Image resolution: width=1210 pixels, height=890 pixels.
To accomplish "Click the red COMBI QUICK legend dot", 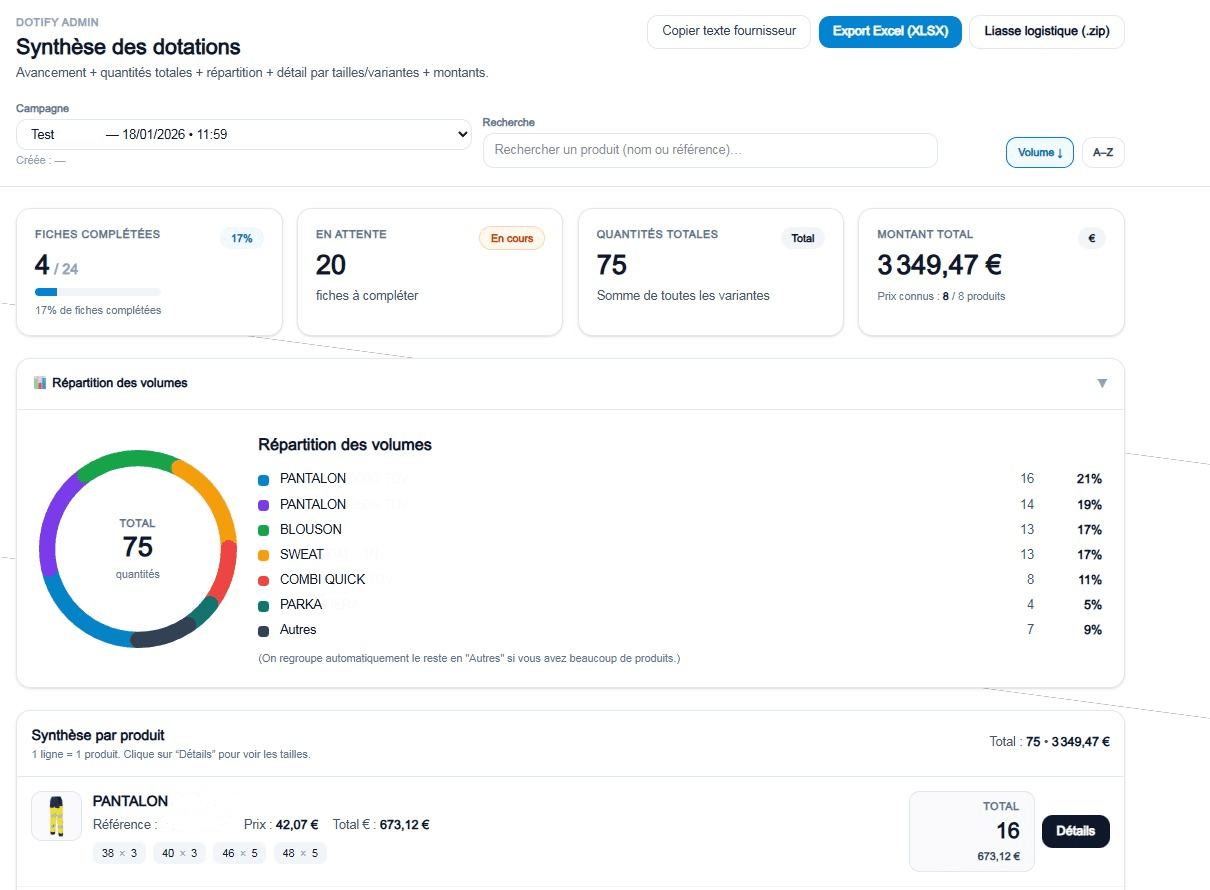I will click(x=264, y=580).
